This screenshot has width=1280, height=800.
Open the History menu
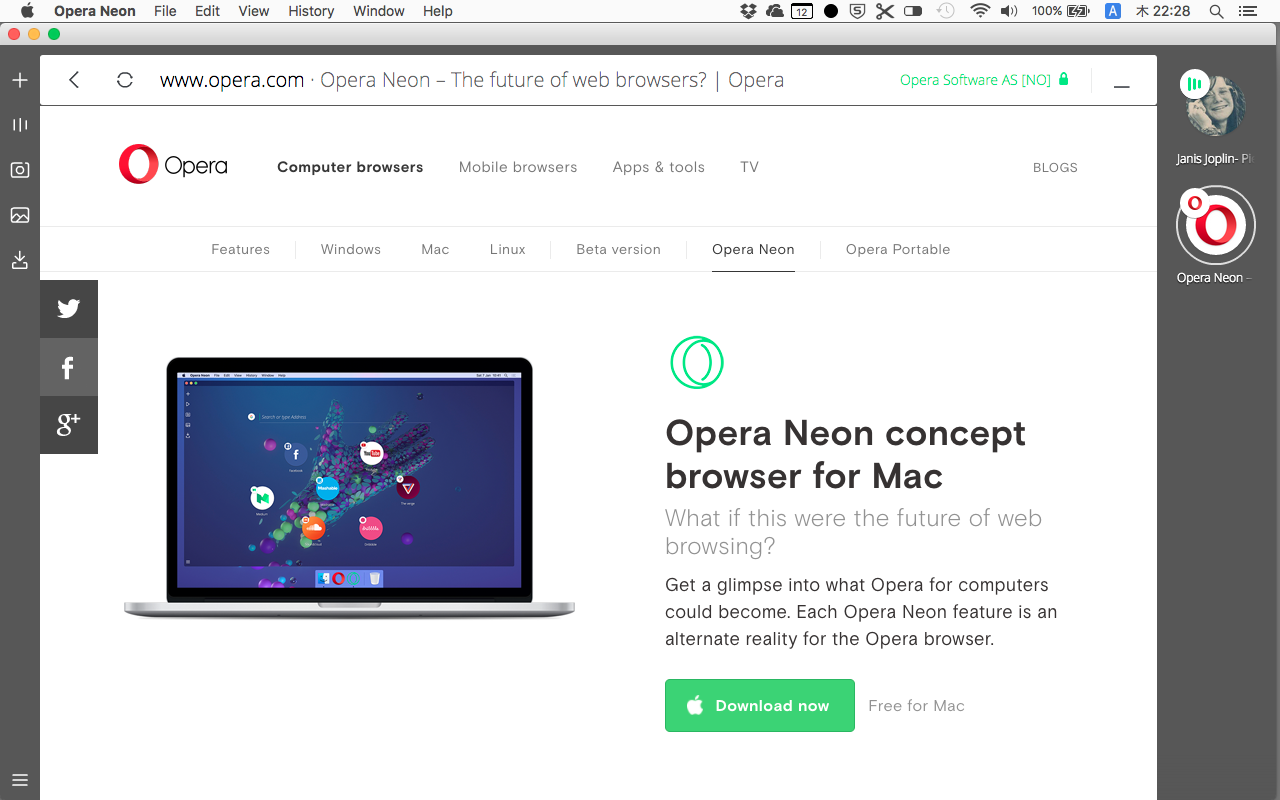[x=311, y=11]
